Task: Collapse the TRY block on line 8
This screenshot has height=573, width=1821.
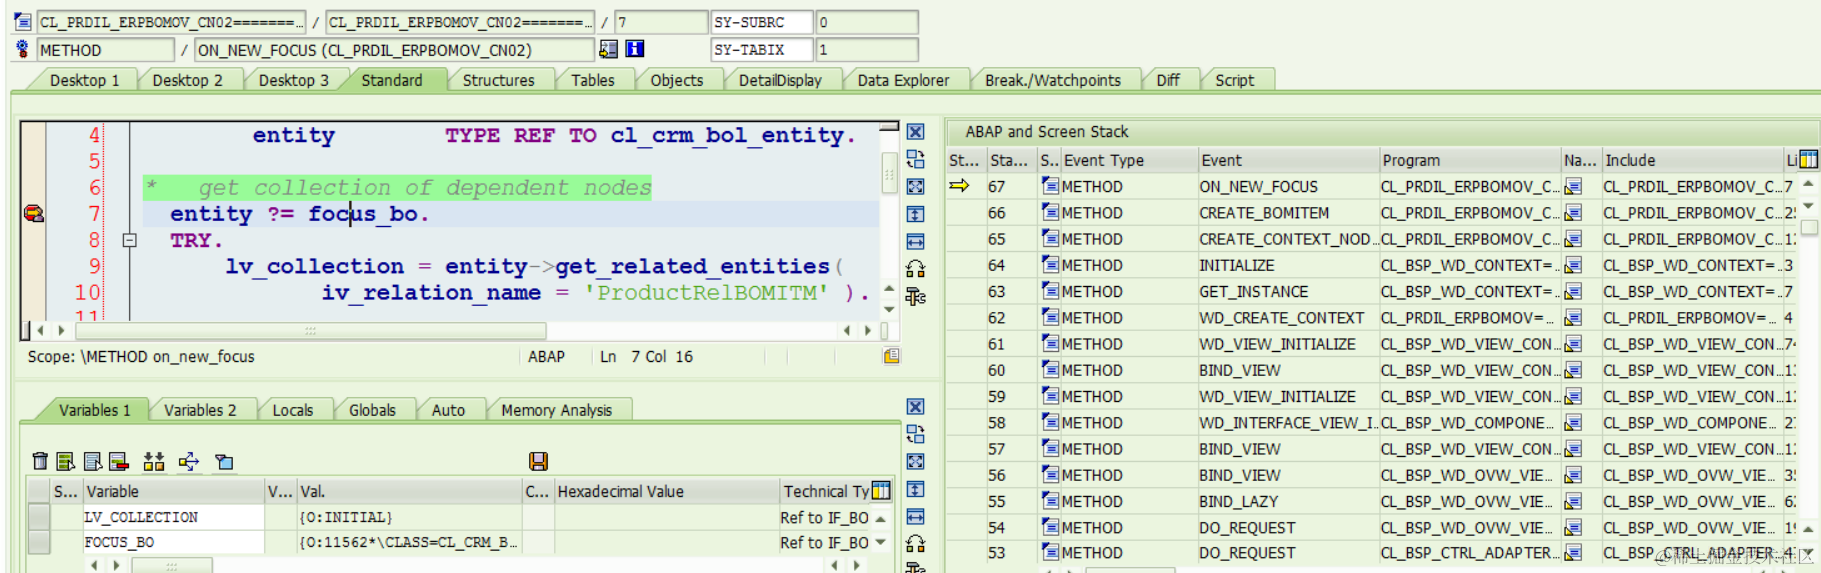Action: click(x=129, y=240)
